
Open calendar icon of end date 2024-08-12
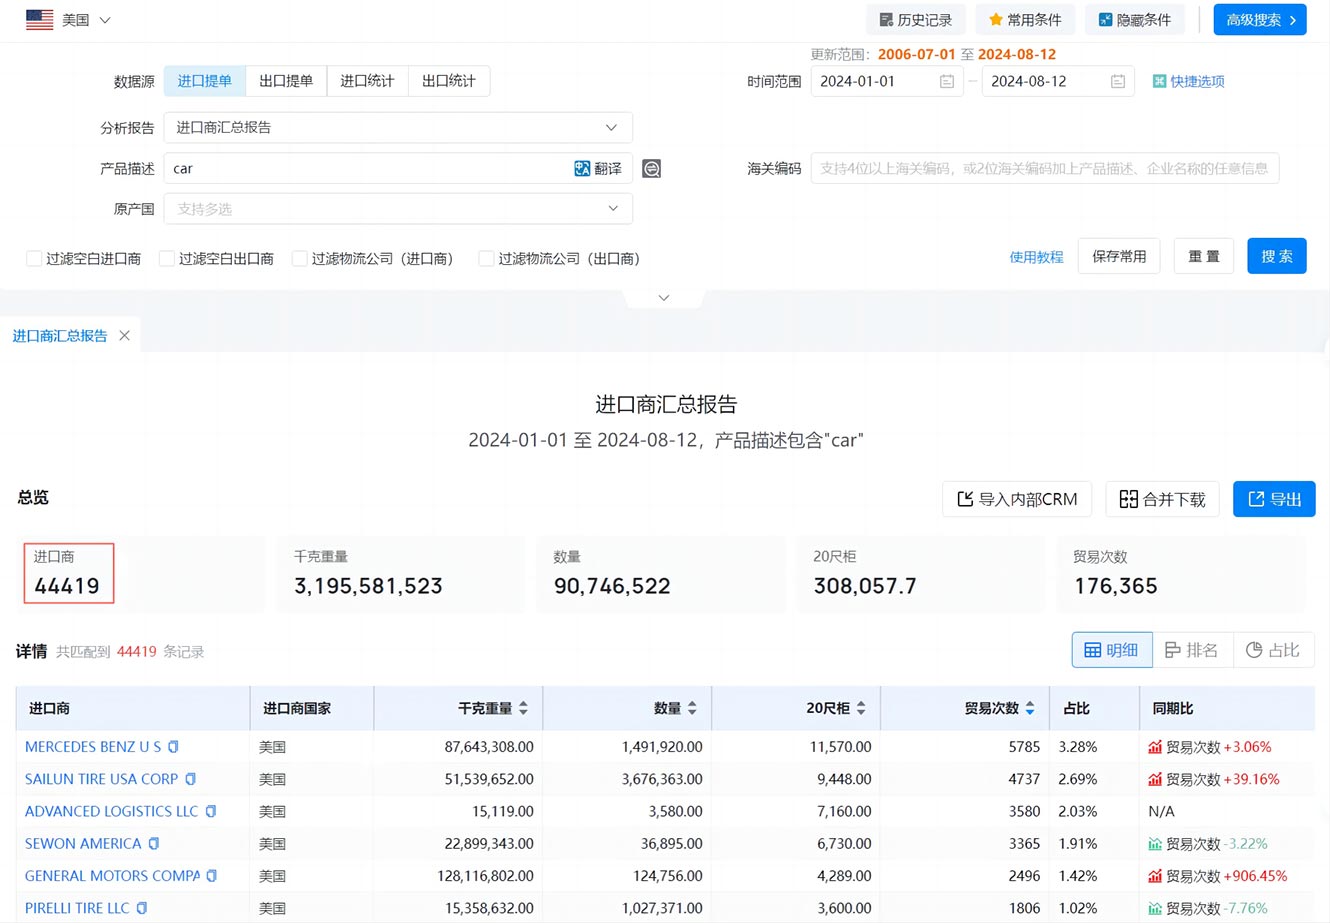point(1117,81)
